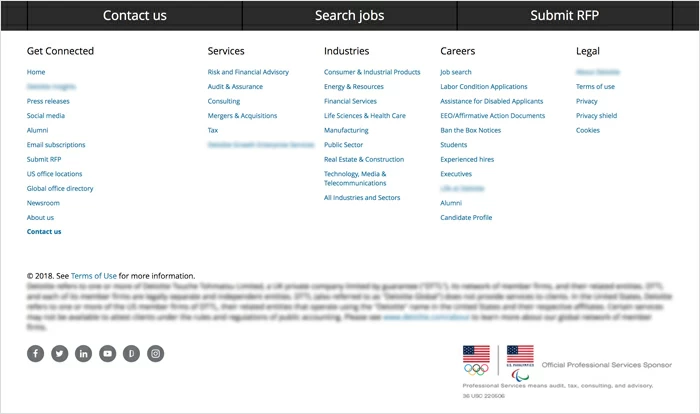Click the Job search link
Viewport: 700px width, 414px height.
pos(456,72)
